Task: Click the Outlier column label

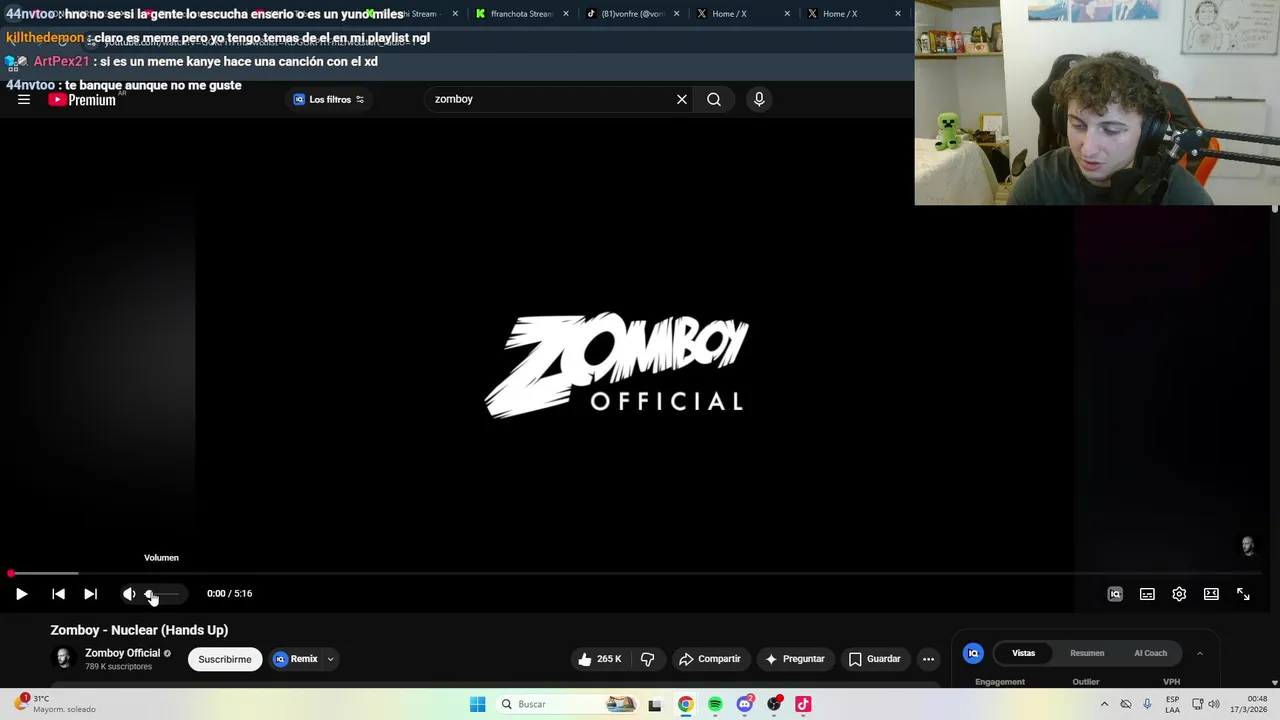Action: pos(1086,682)
